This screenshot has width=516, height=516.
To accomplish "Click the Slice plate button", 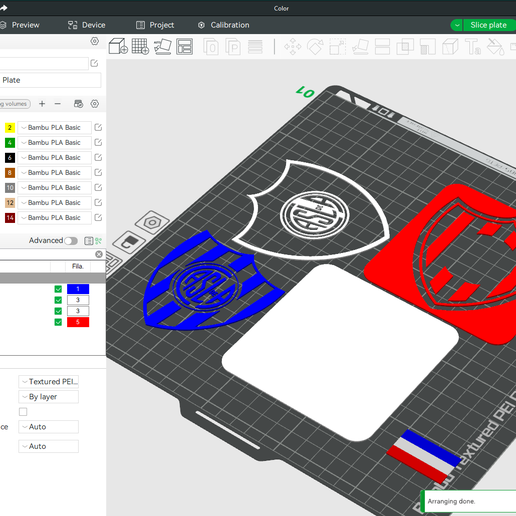I will (489, 25).
